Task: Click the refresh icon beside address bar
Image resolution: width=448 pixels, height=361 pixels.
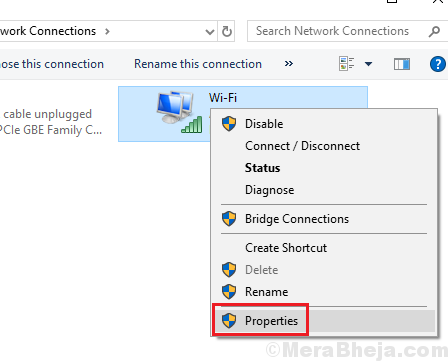Action: (x=227, y=31)
